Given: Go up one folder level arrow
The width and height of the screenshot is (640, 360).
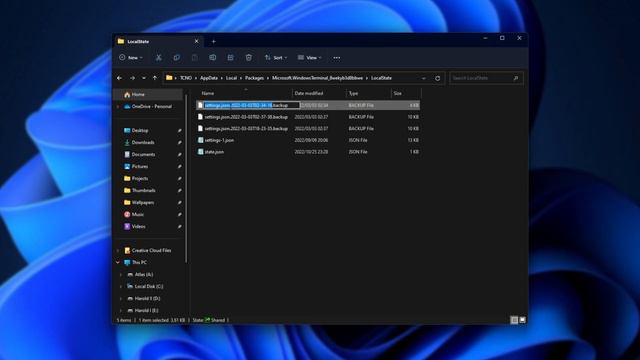Looking at the screenshot, I should [x=155, y=78].
